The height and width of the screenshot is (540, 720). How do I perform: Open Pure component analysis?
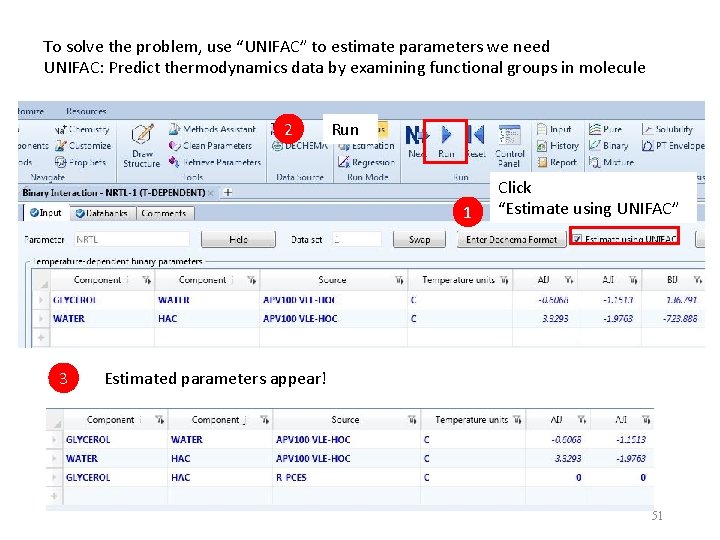(x=605, y=129)
